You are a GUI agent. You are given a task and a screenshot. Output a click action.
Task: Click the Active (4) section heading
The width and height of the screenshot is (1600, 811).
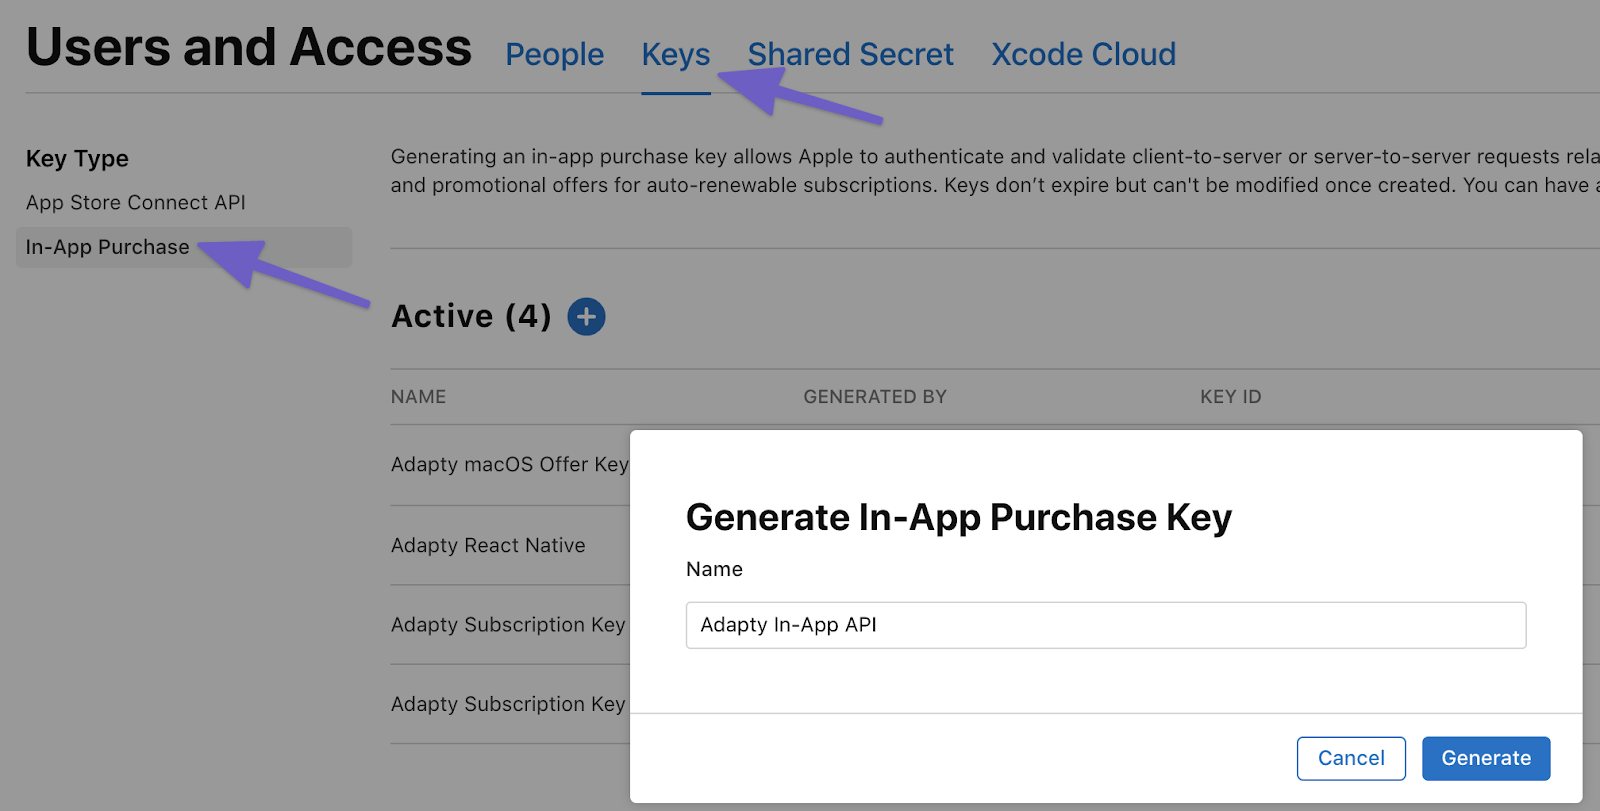[471, 317]
